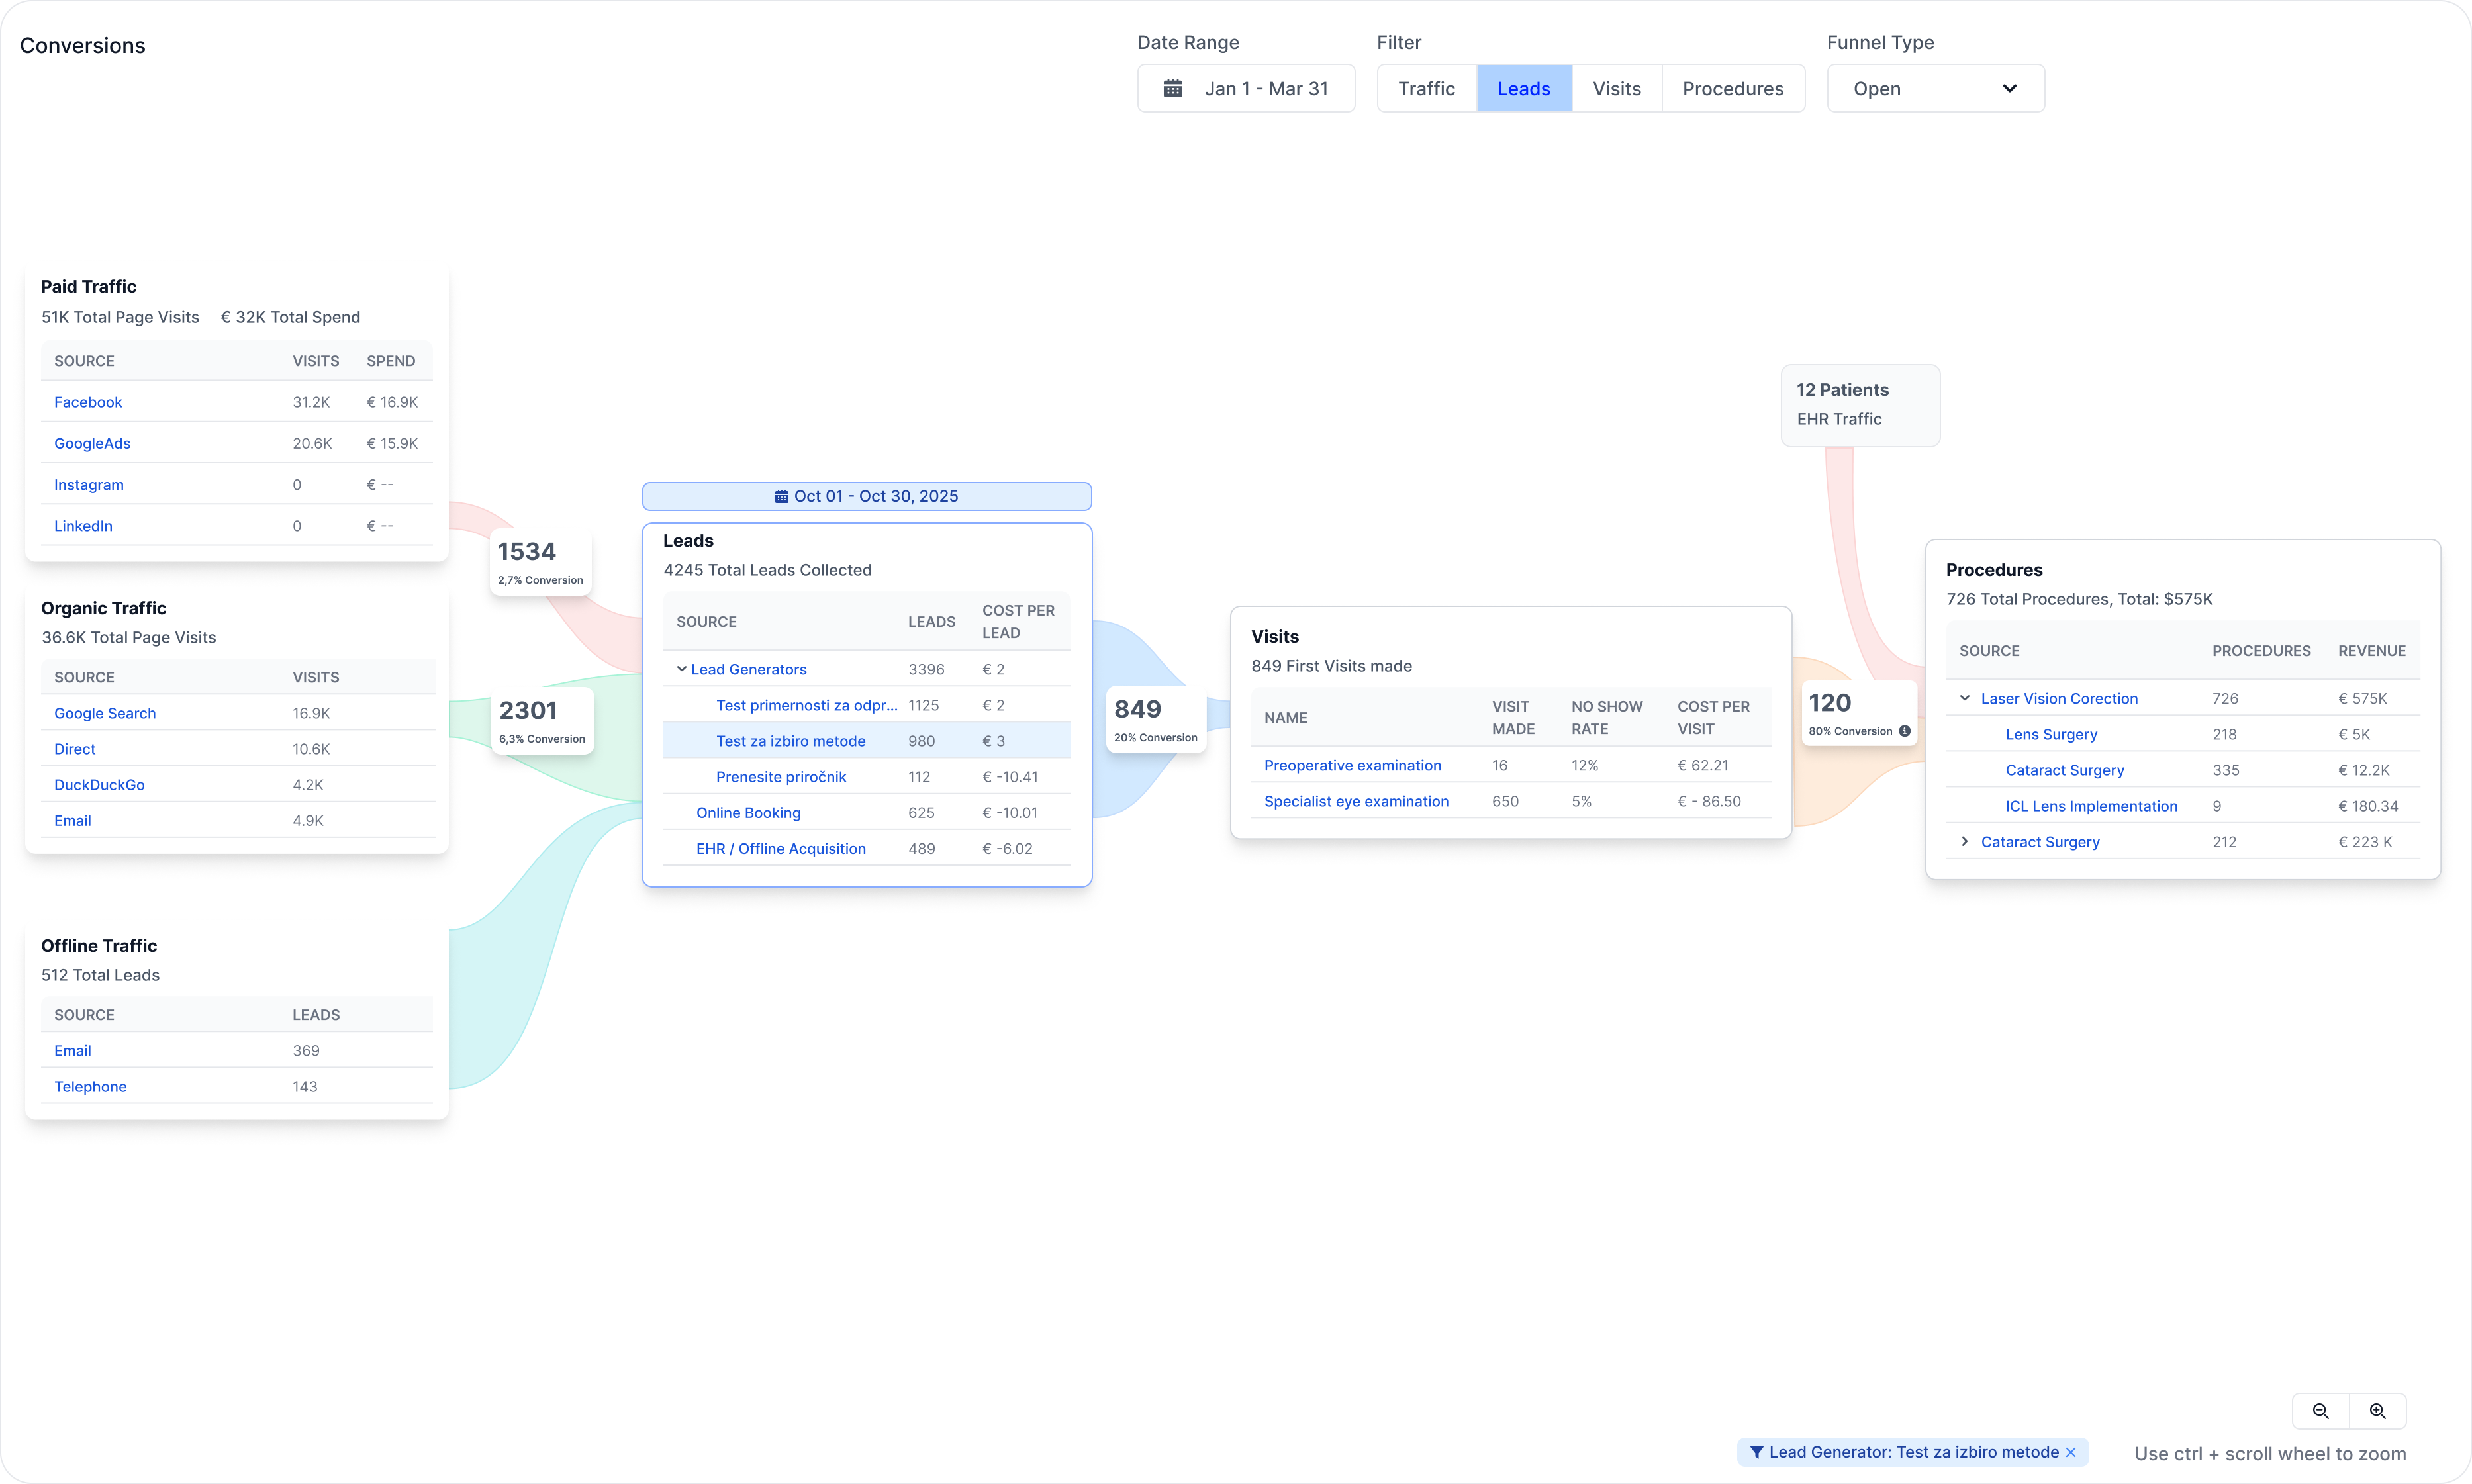
Task: Open Cataract Surgery row with 335 procedures
Action: pyautogui.click(x=2064, y=770)
